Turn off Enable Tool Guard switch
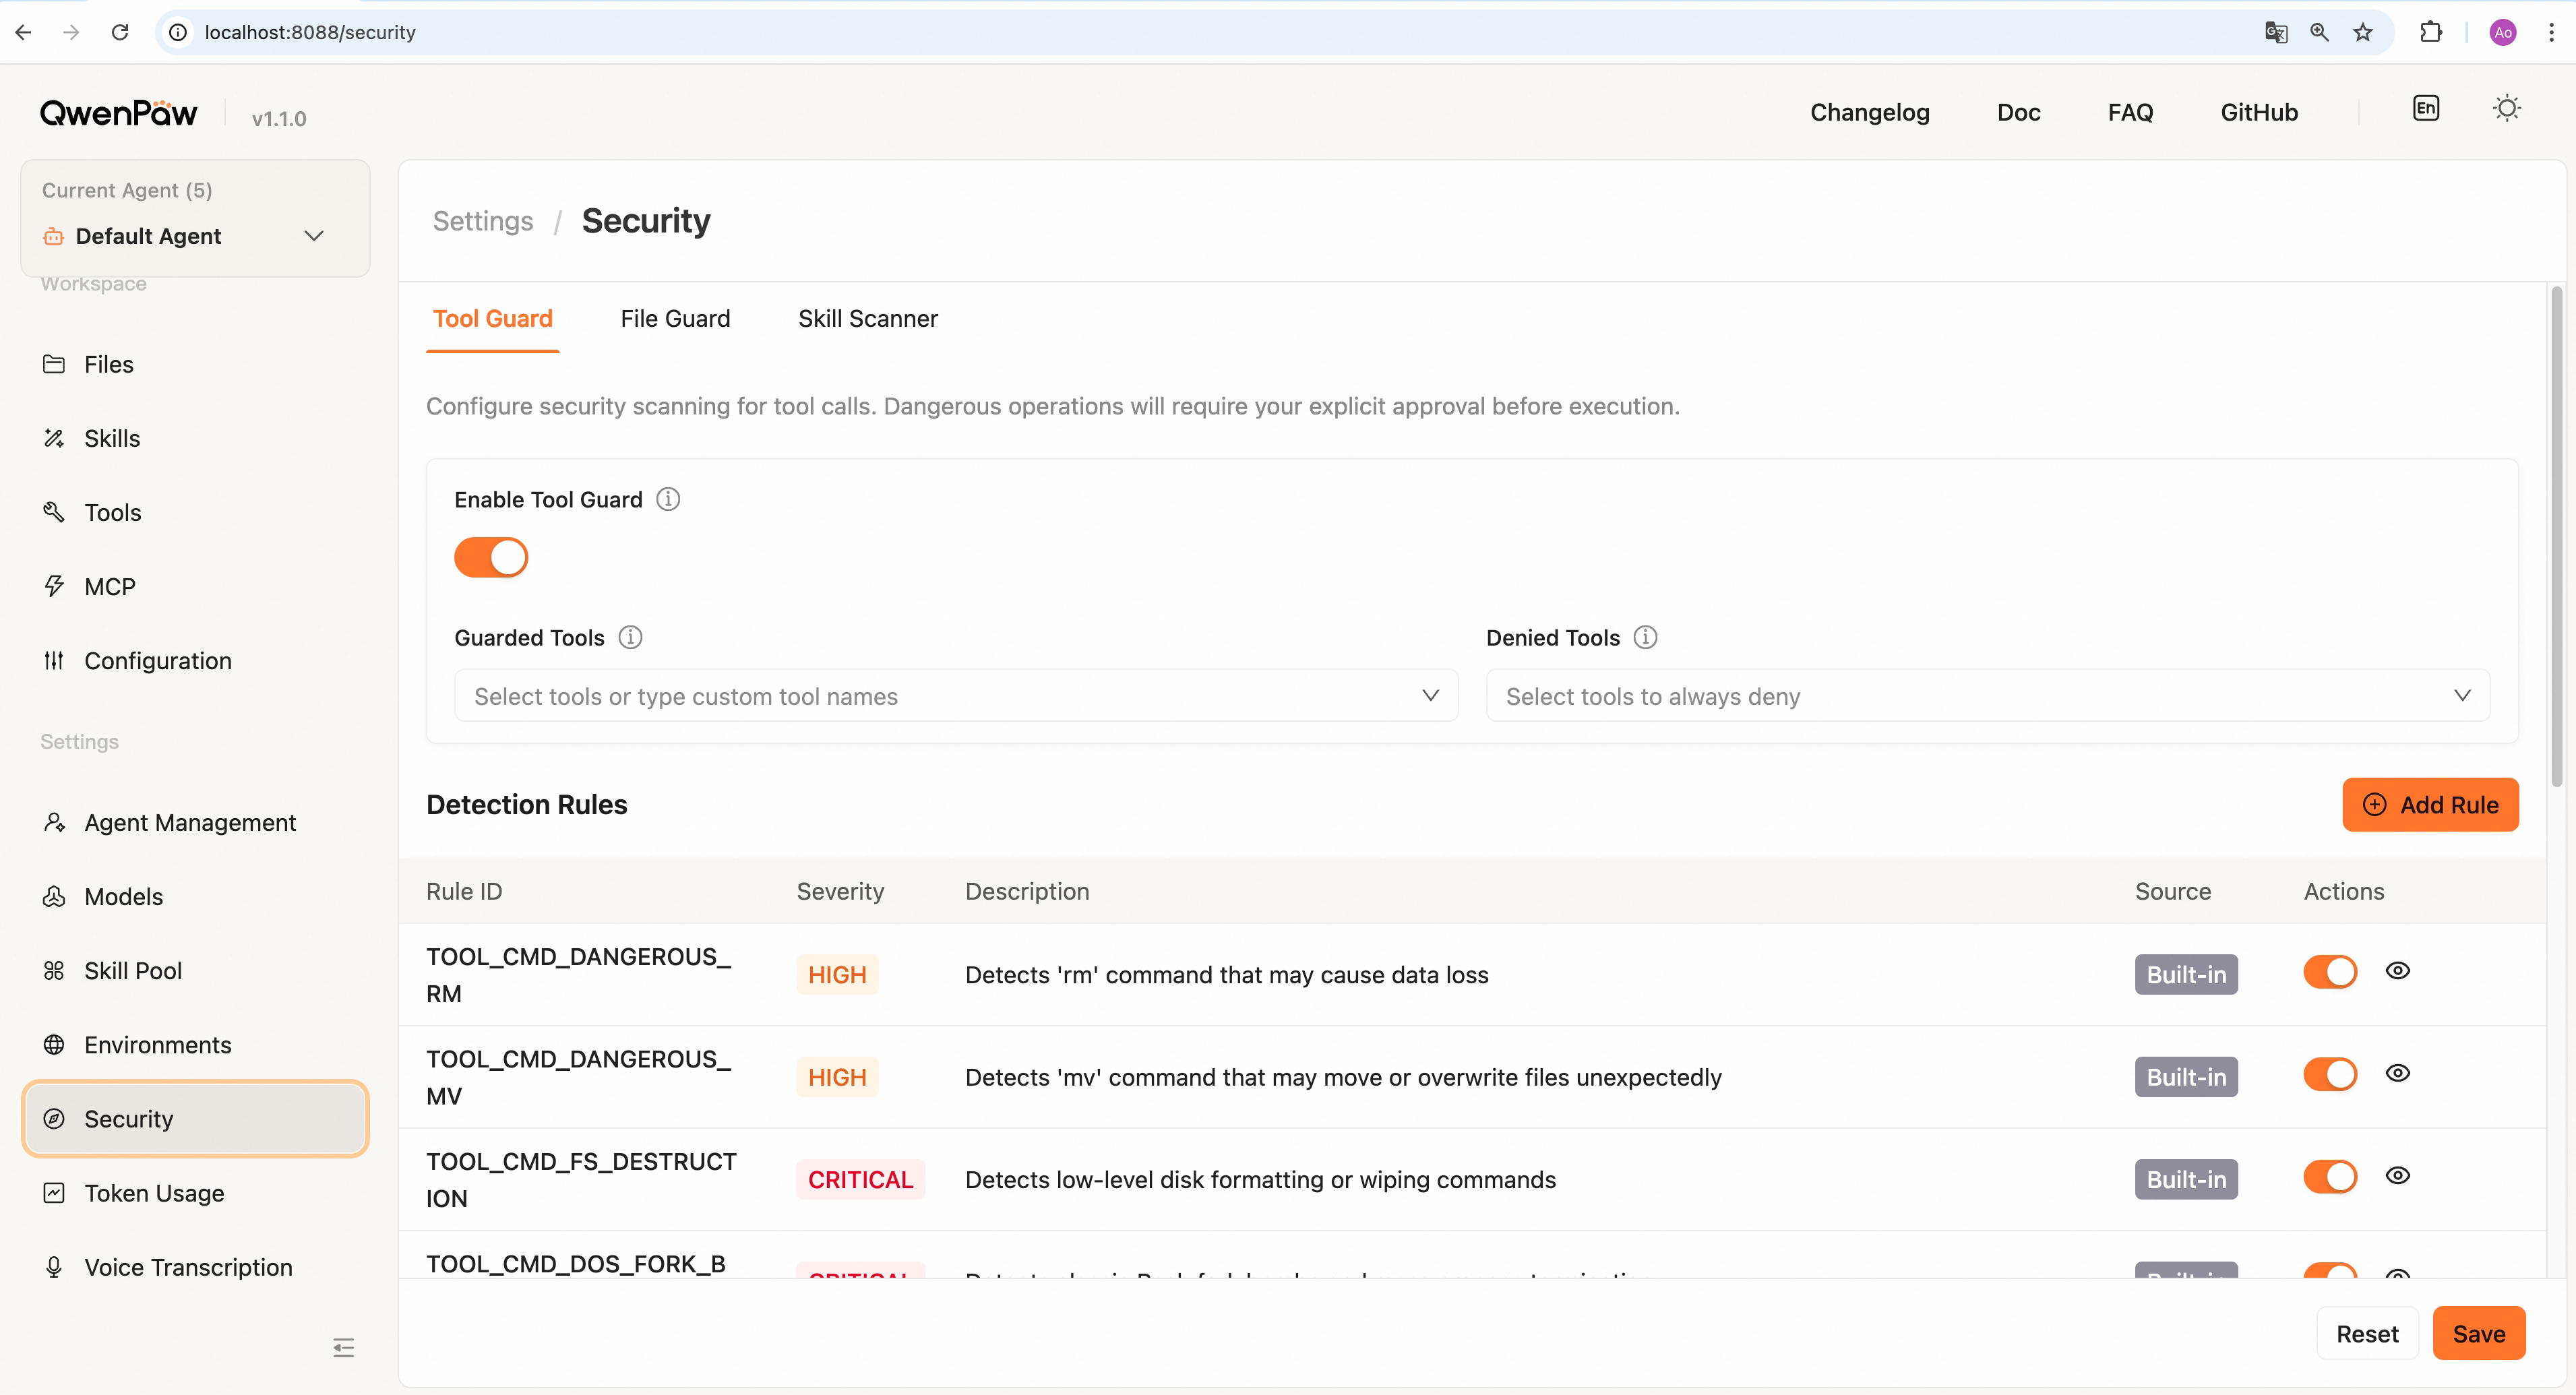This screenshot has height=1395, width=2576. [491, 557]
